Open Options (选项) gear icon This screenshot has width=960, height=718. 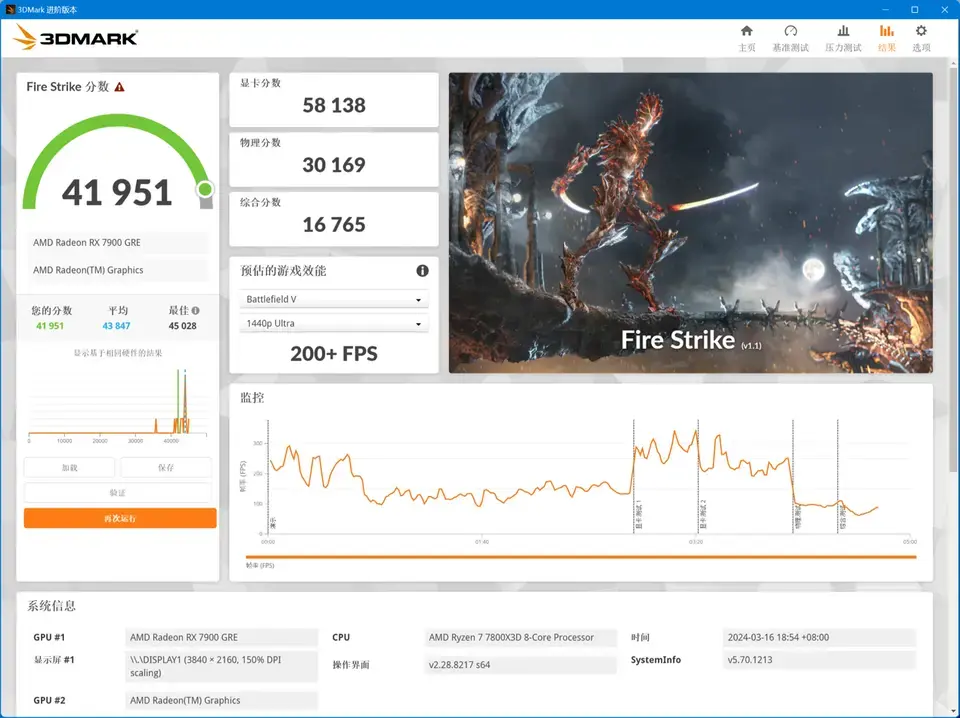point(921,31)
